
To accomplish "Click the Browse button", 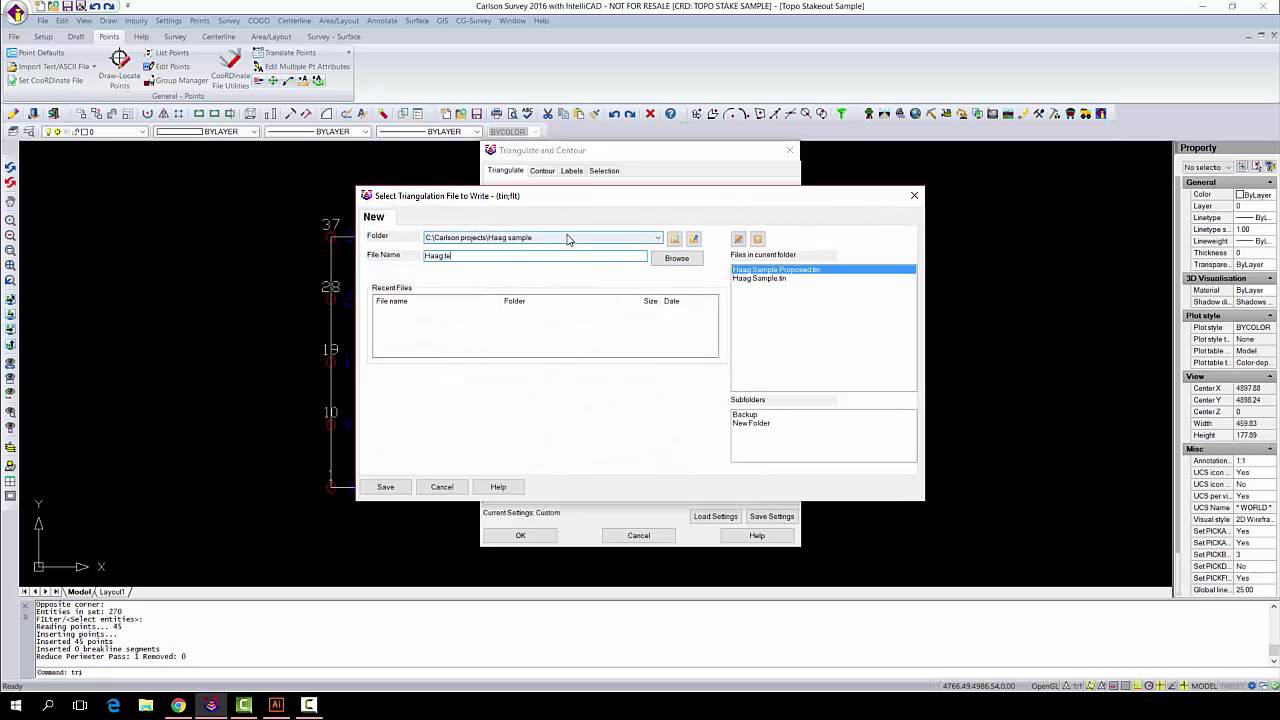I will click(x=677, y=258).
